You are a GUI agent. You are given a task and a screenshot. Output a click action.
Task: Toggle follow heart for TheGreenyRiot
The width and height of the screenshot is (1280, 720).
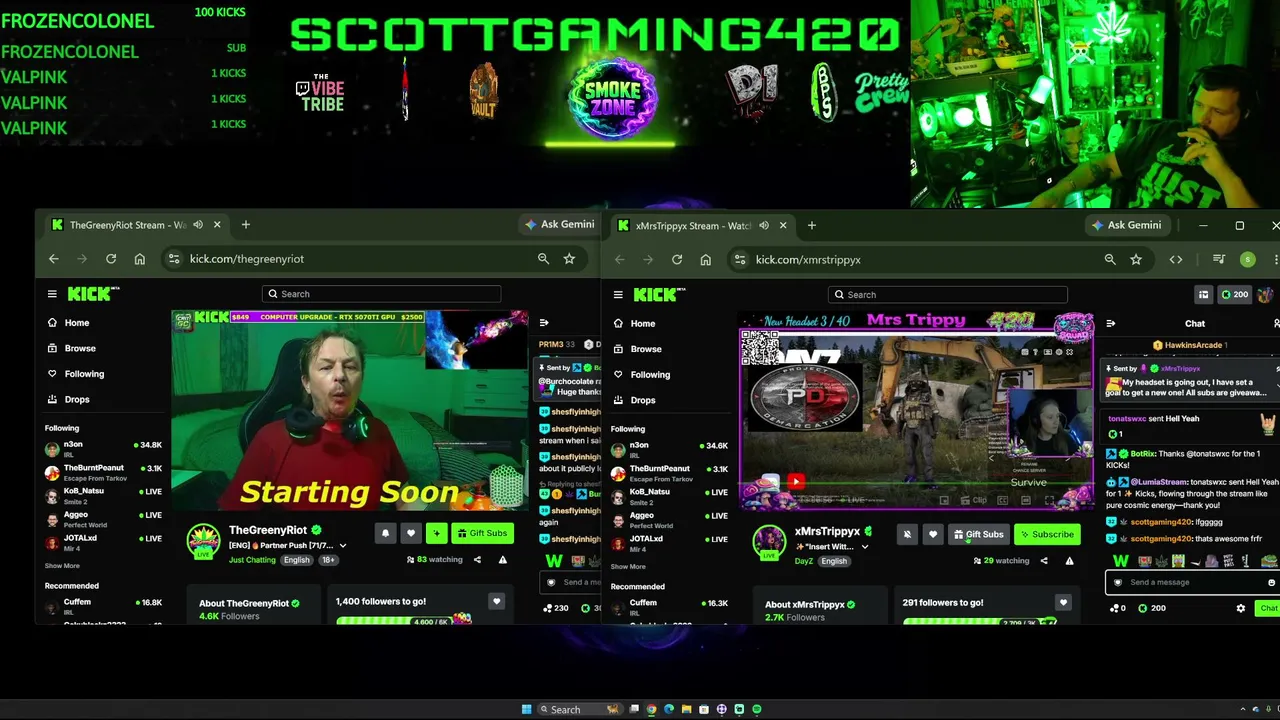click(410, 533)
